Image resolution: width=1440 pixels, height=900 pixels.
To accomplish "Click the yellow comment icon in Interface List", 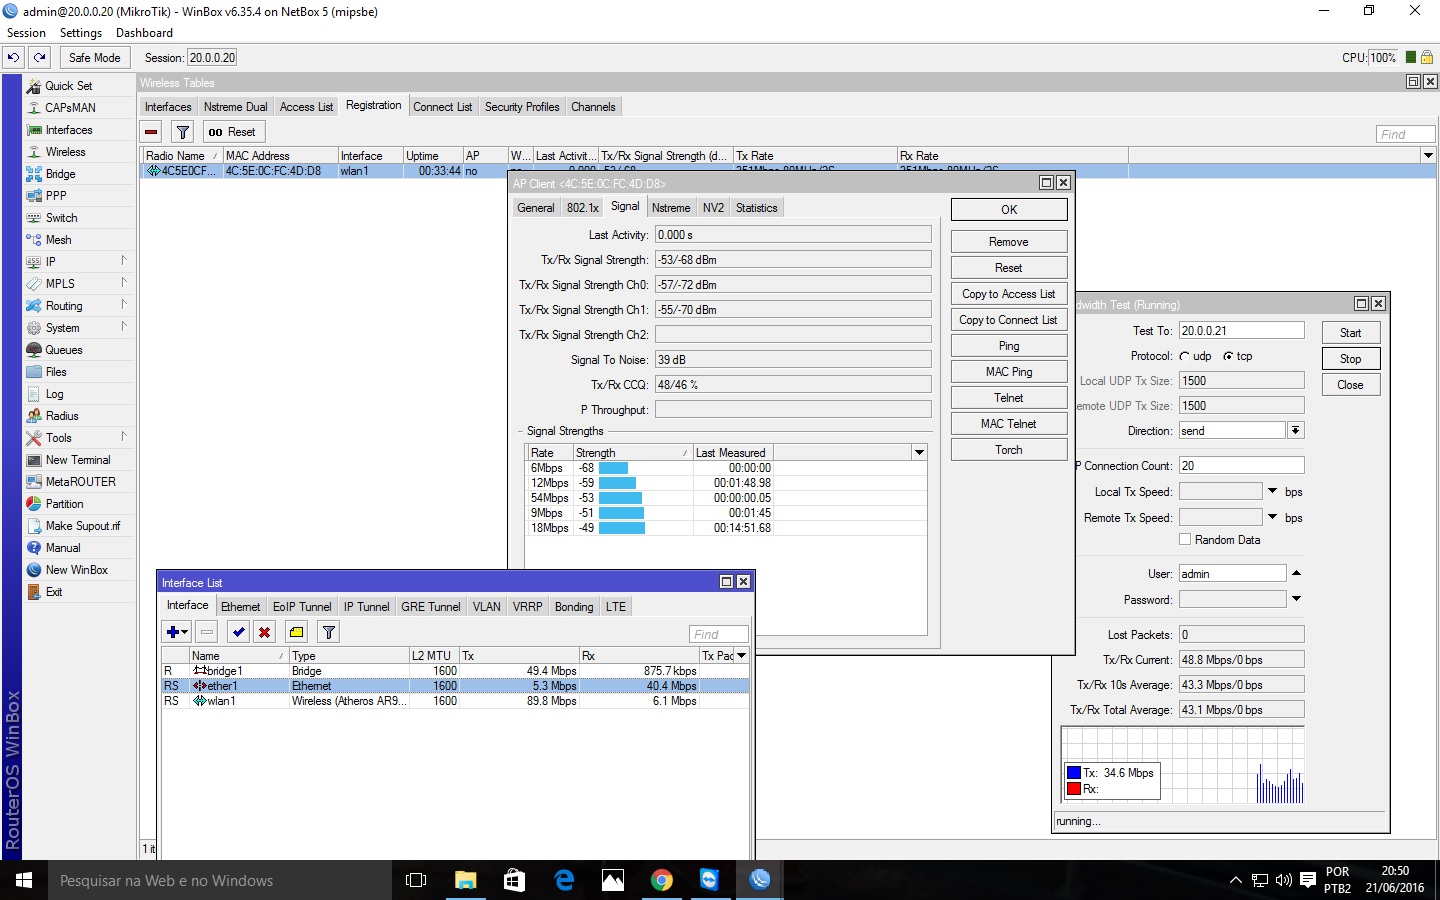I will click(296, 632).
